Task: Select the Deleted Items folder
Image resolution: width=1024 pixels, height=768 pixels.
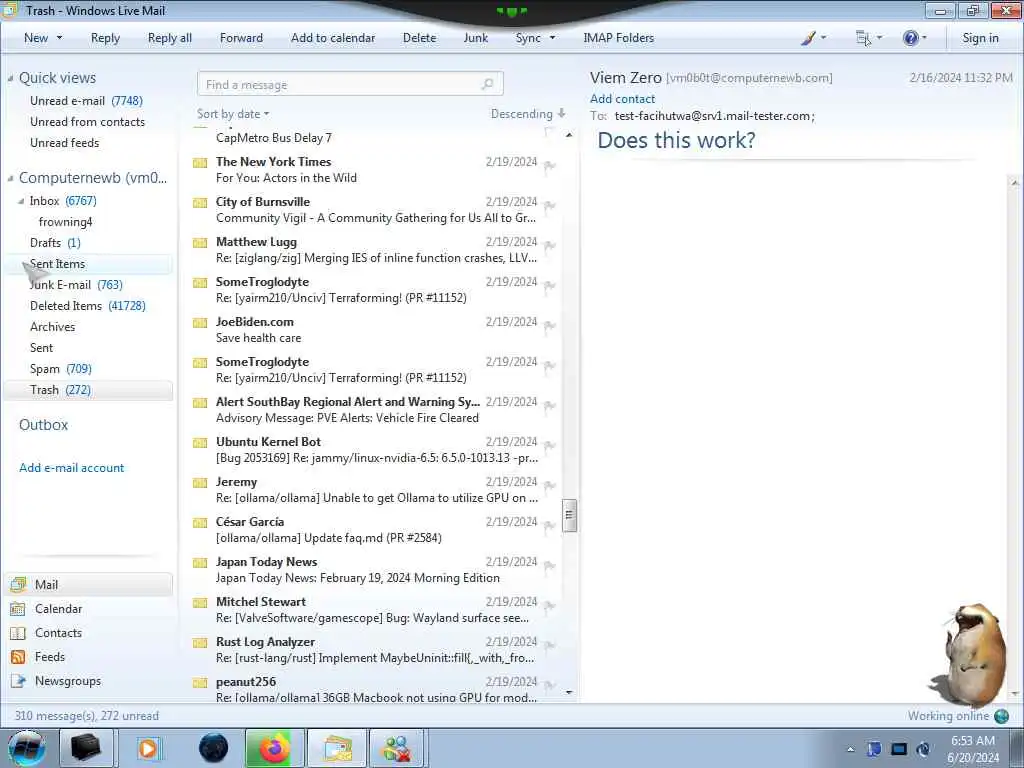Action: click(88, 306)
